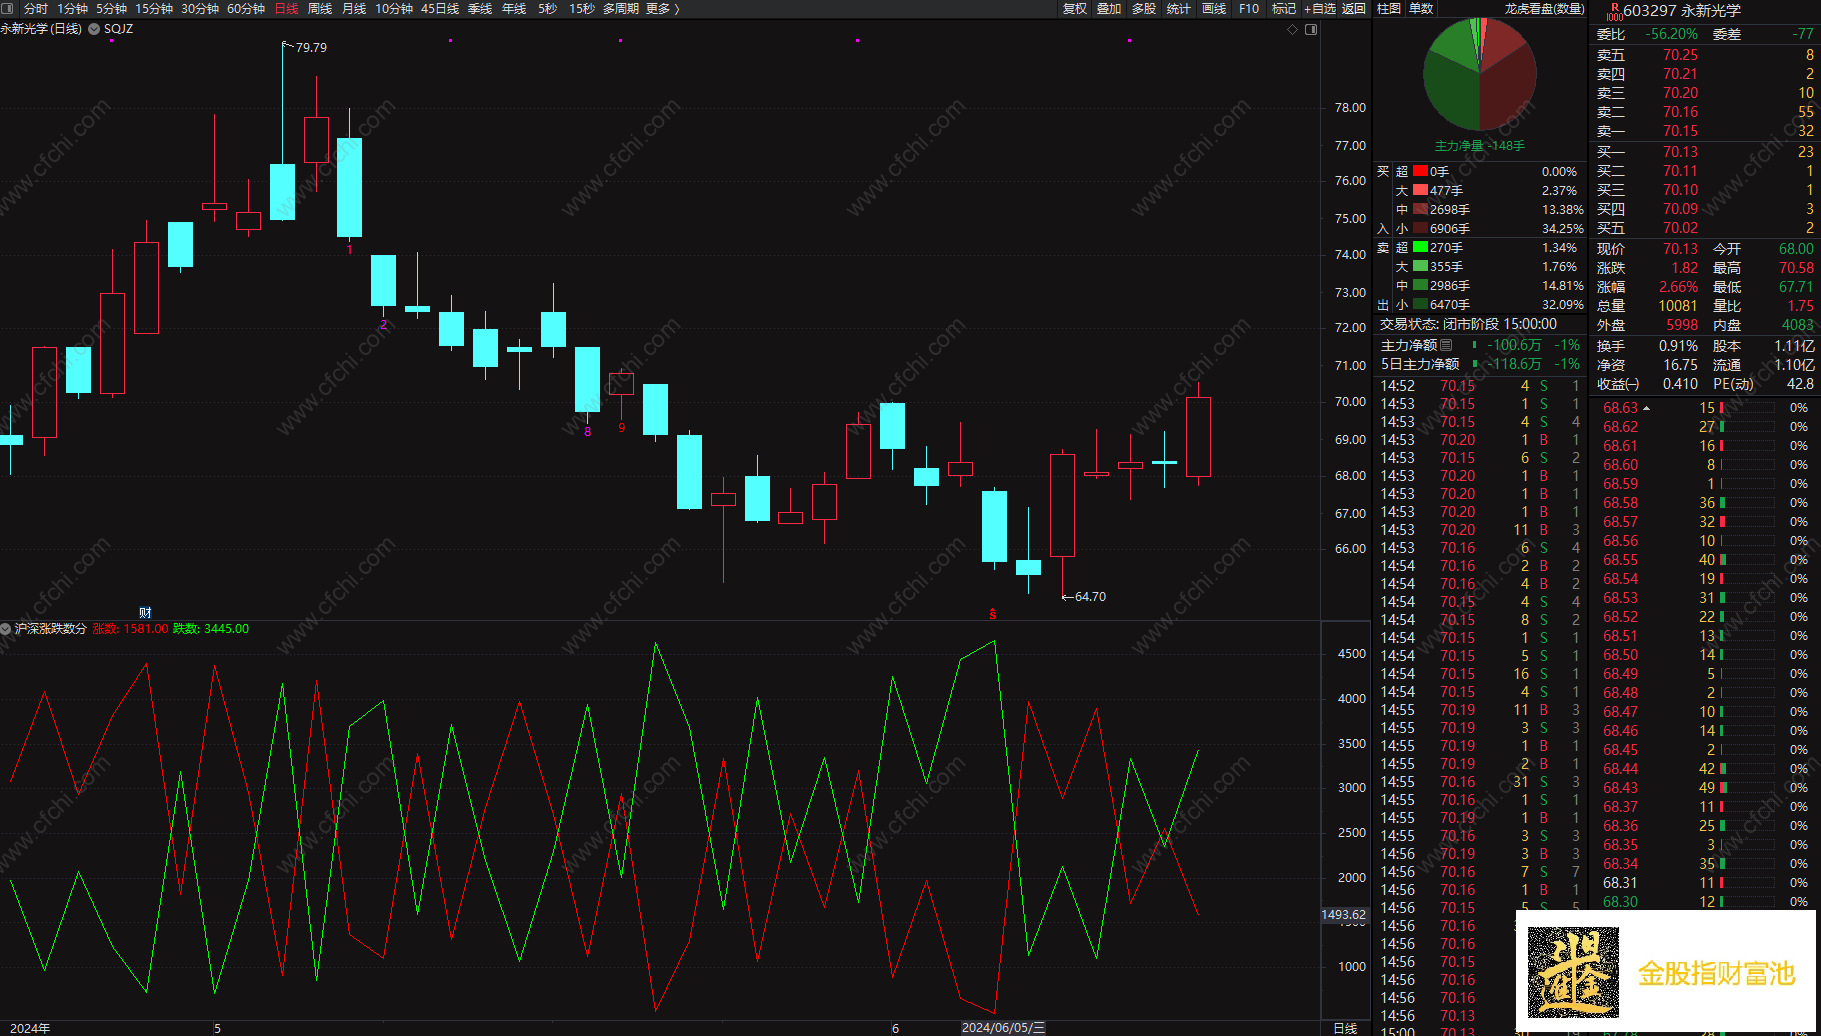
Task: Select the 1分钟 period tab
Action: pyautogui.click(x=72, y=8)
